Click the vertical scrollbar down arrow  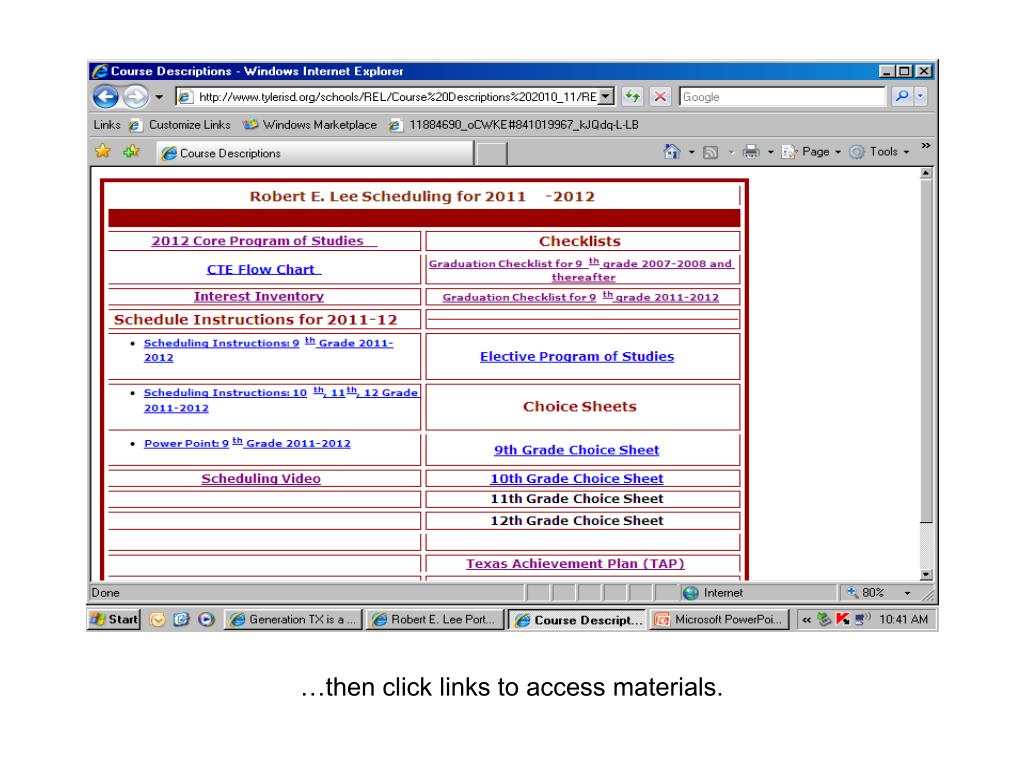925,575
